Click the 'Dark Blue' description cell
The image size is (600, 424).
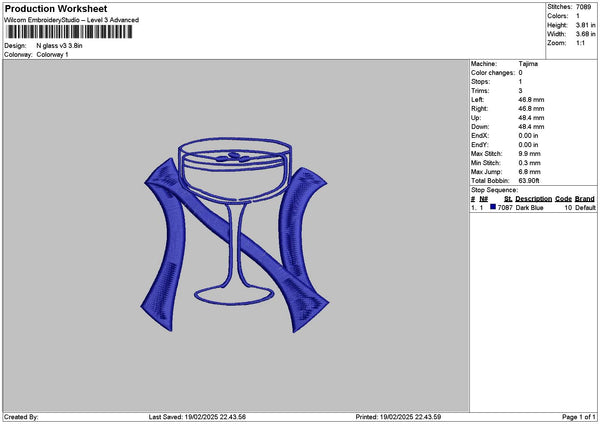(529, 208)
